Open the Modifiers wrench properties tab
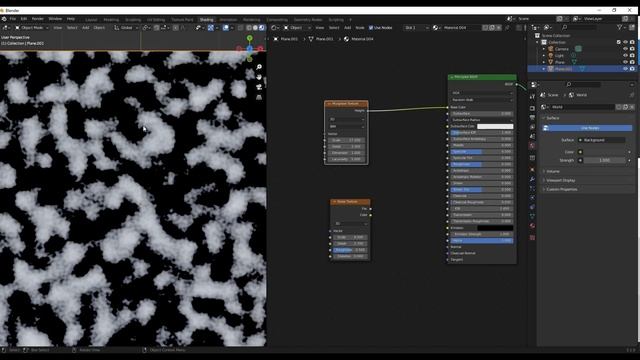 tap(532, 179)
